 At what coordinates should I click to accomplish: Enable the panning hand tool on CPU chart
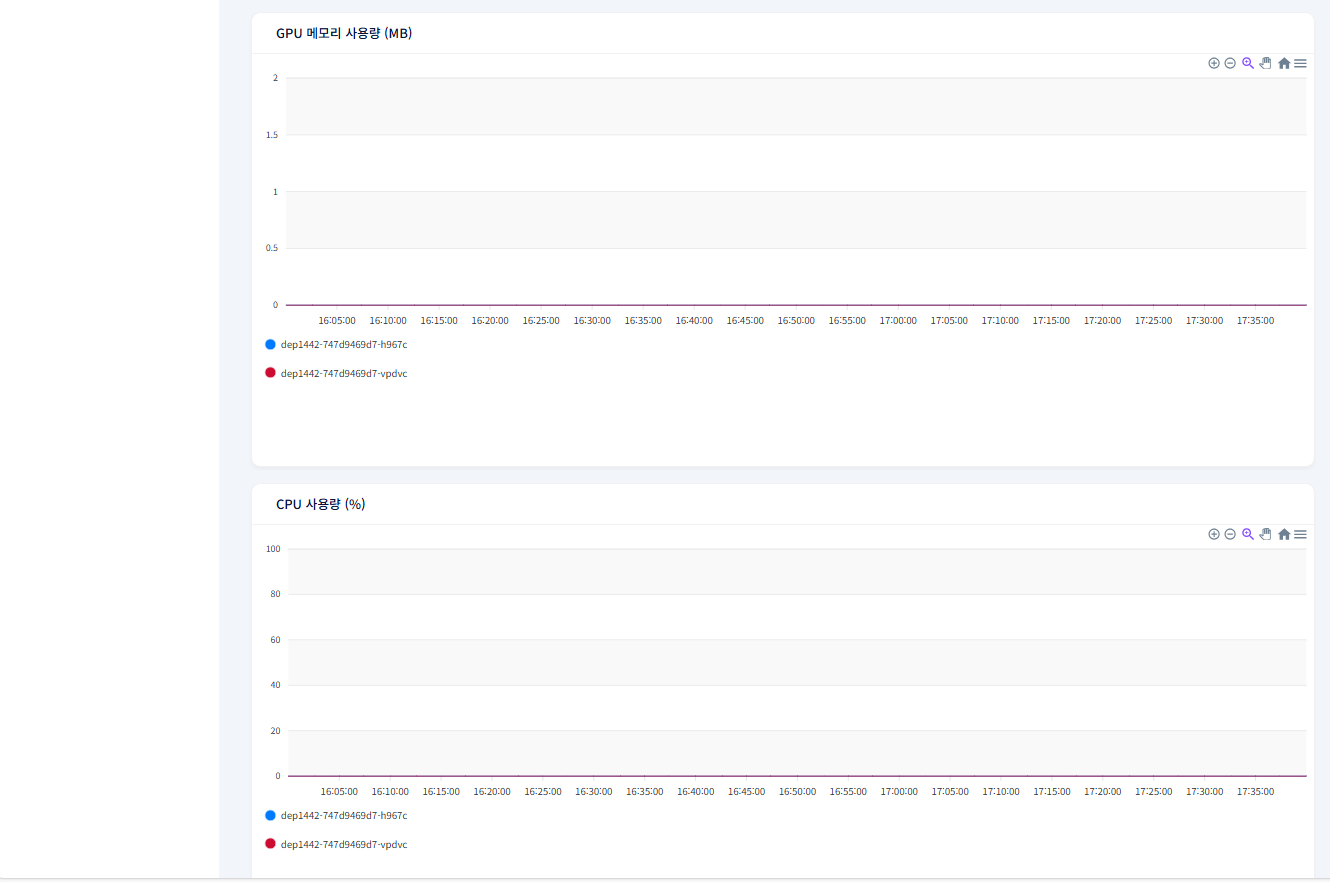(1265, 534)
